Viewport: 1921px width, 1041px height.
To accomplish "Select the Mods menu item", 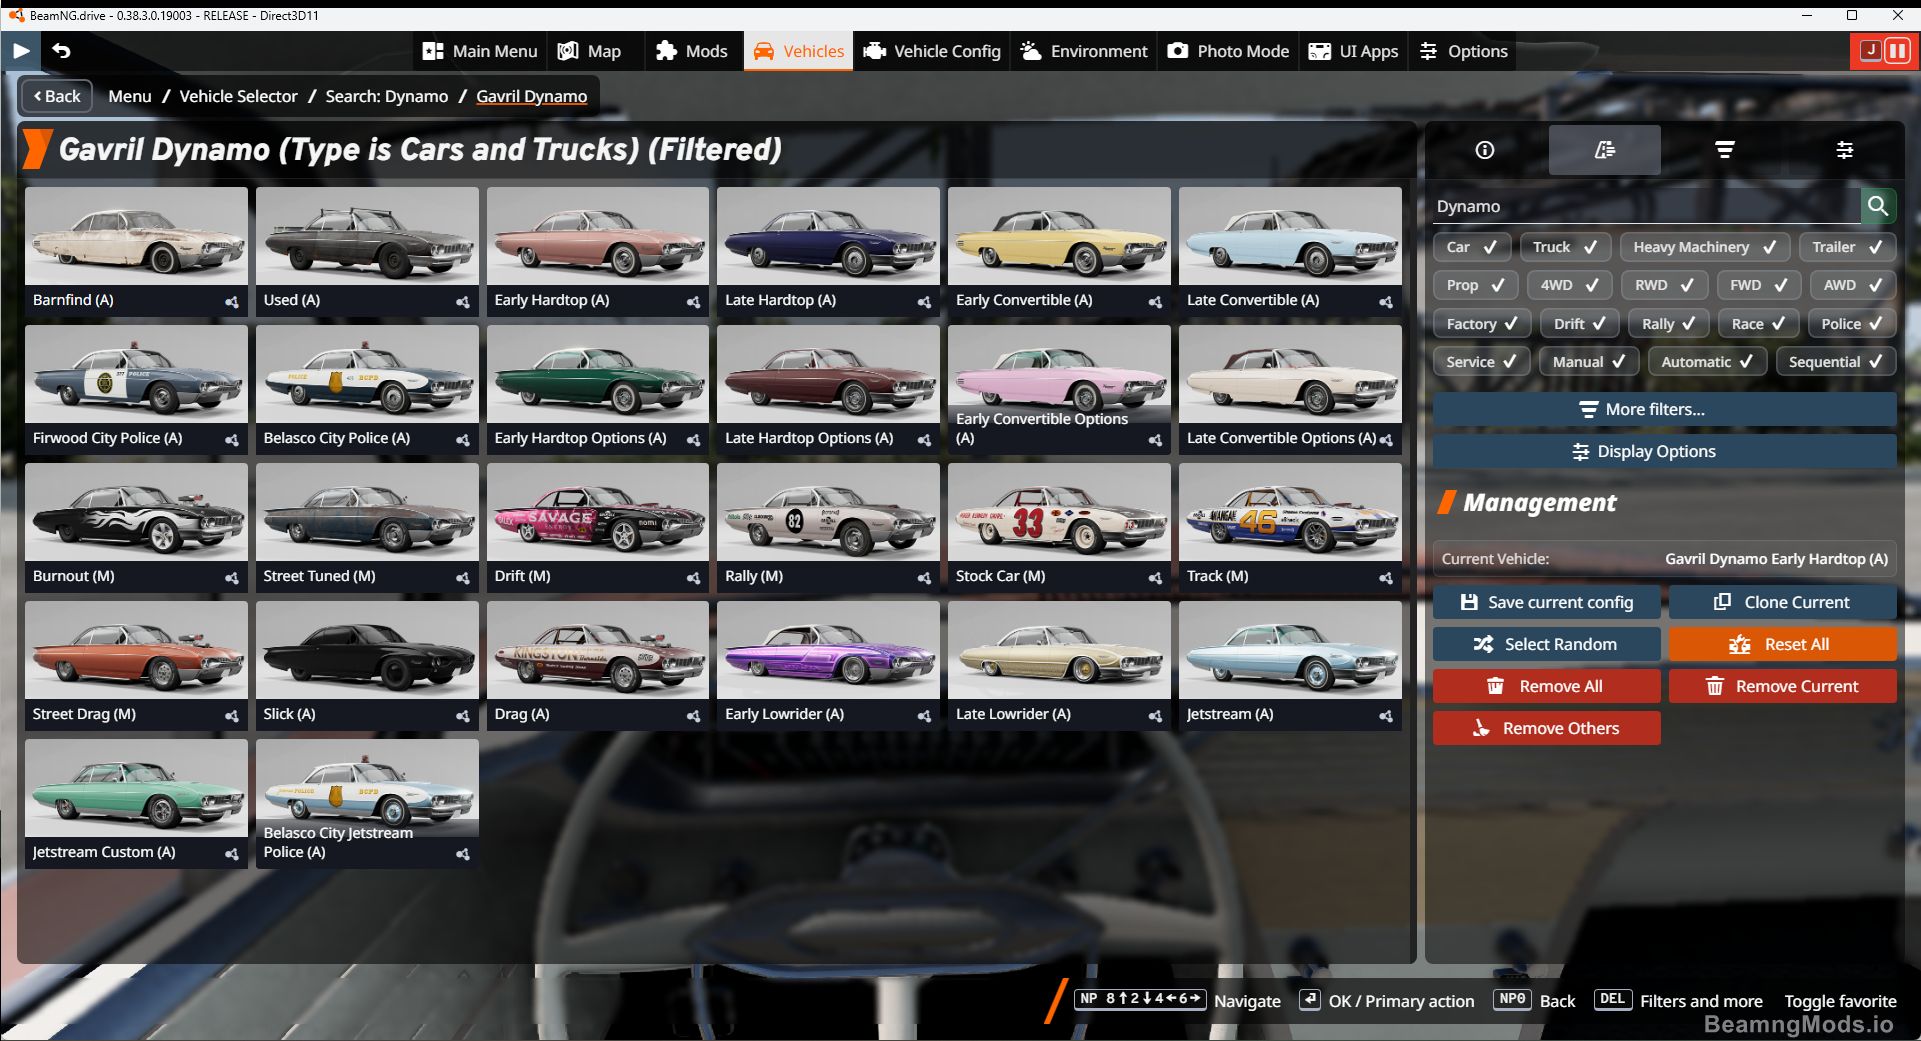I will click(693, 51).
